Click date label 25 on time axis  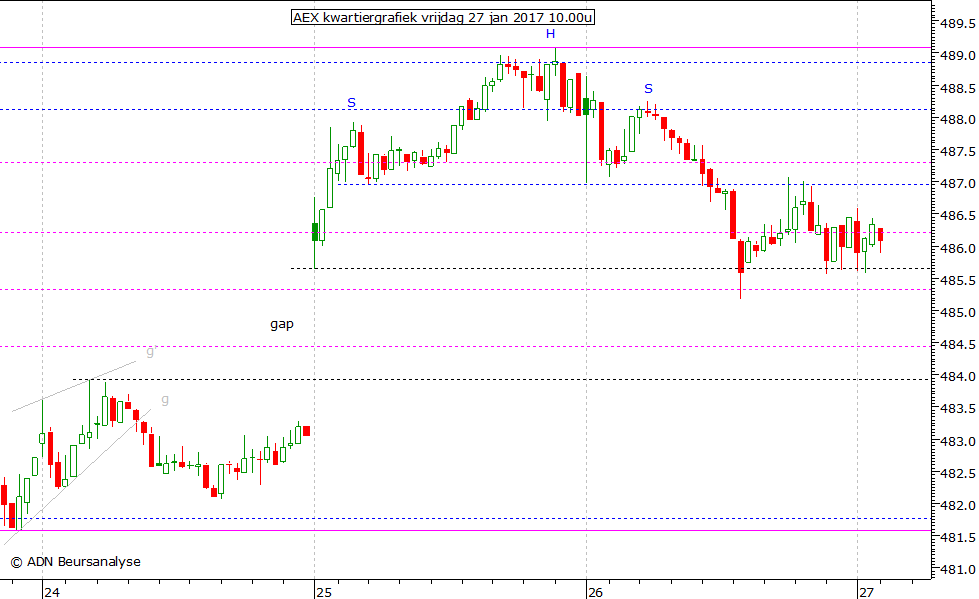point(323,592)
